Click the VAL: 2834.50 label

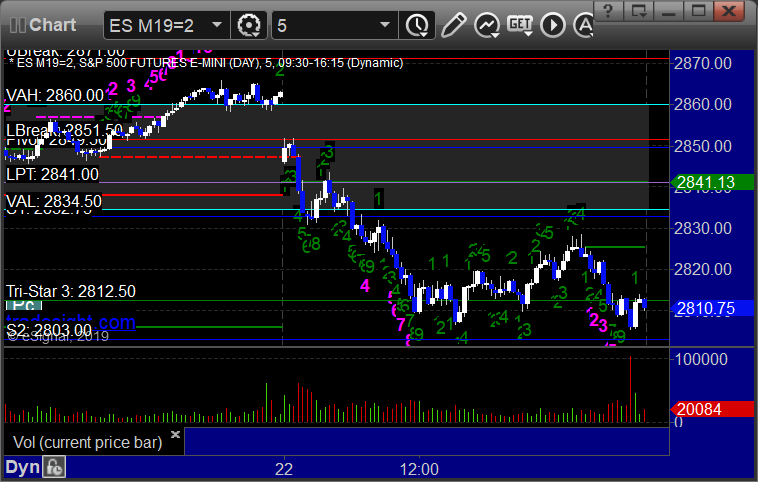(53, 201)
